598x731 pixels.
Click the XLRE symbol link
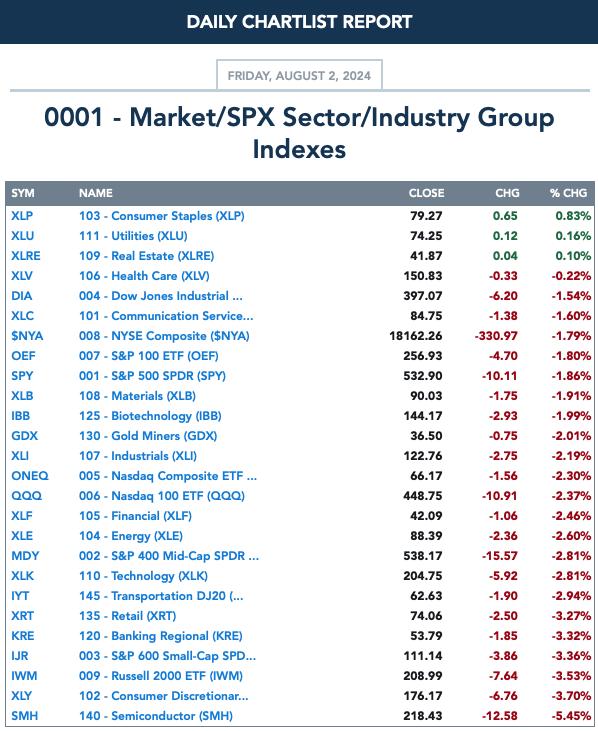click(x=26, y=256)
